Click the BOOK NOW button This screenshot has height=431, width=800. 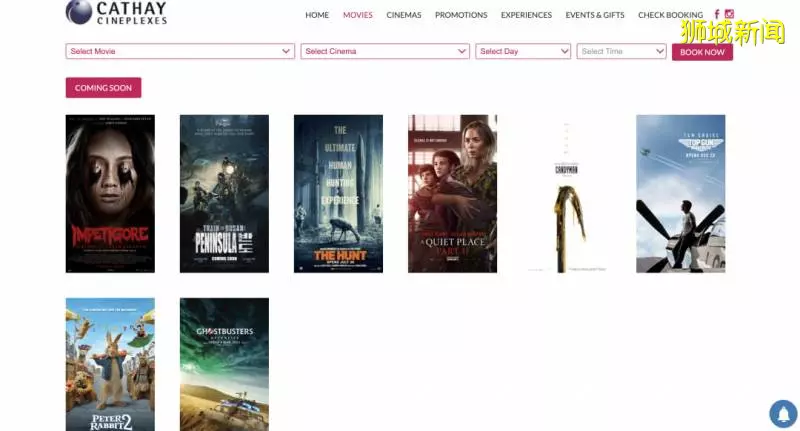point(702,52)
